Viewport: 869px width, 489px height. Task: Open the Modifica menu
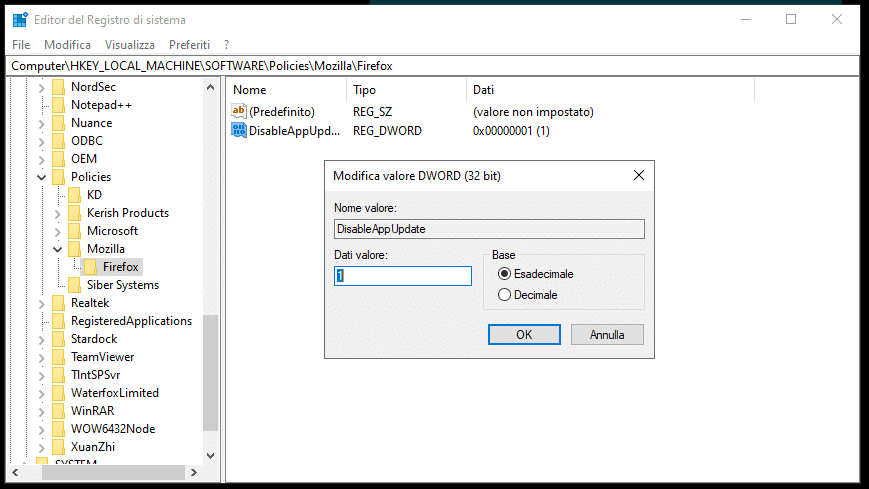(67, 44)
